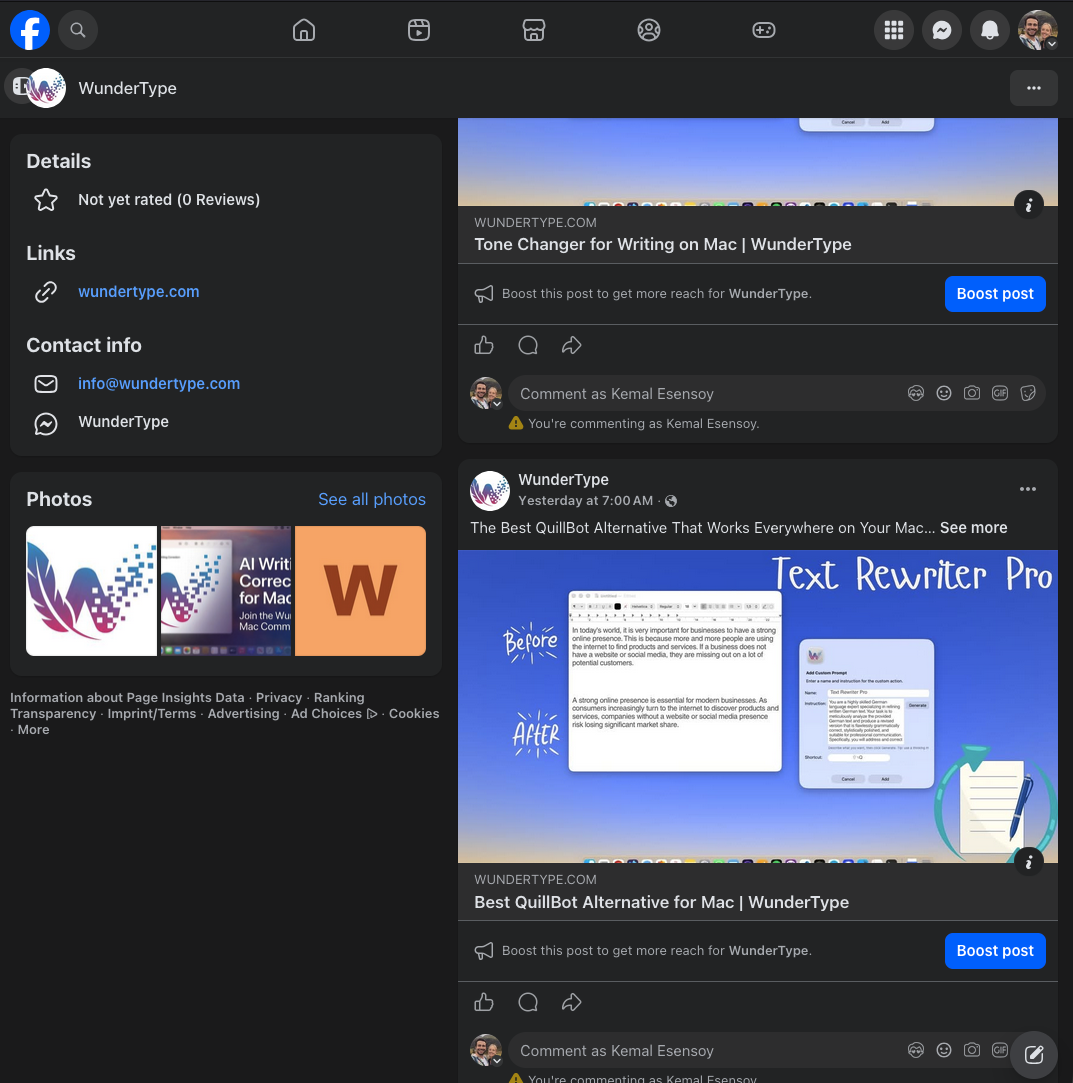
Task: Insert avatar sticker in Tone Changer comment
Action: point(916,393)
